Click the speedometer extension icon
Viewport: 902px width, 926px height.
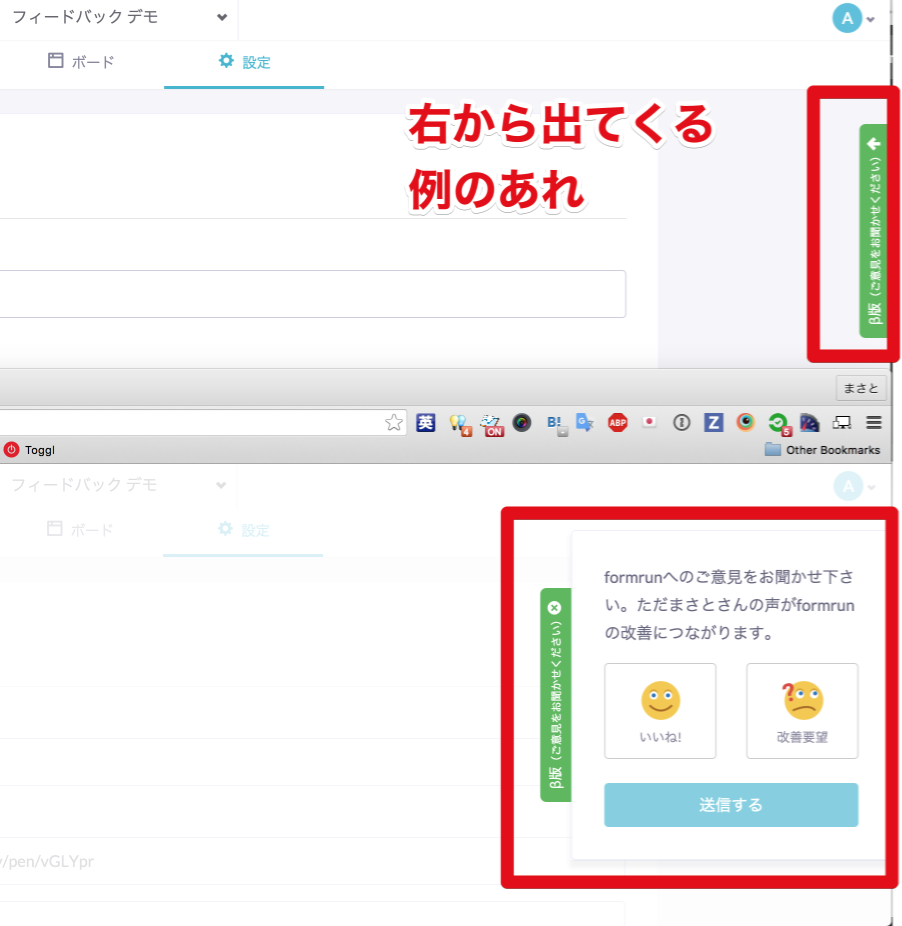click(809, 422)
